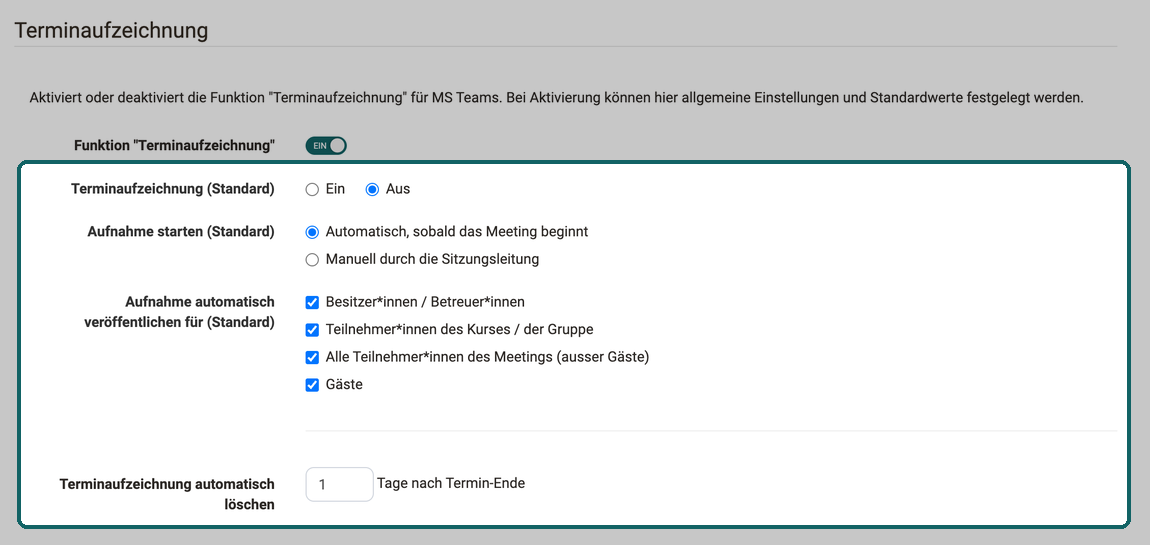Choose Manuell durch die Sitzungsleitung

pos(312,260)
